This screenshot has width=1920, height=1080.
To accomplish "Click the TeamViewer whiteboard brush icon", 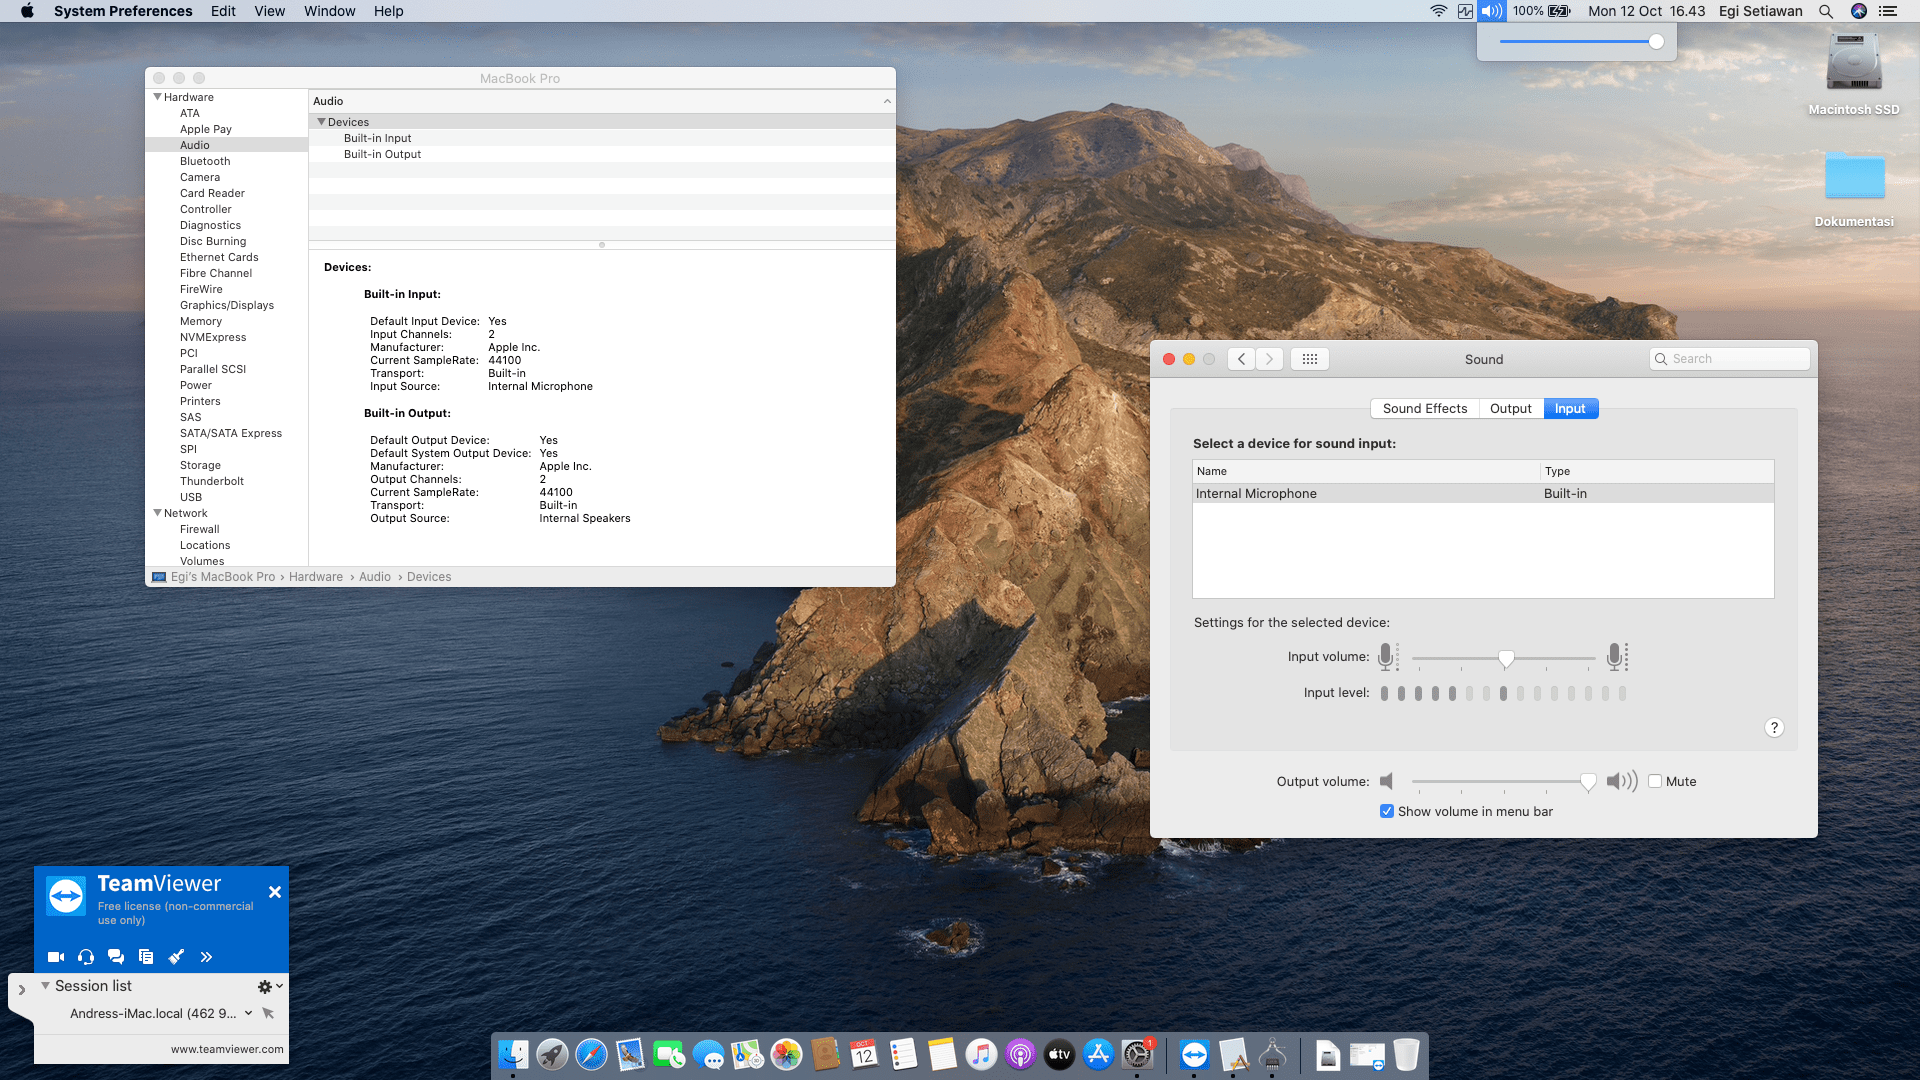I will 176,957.
